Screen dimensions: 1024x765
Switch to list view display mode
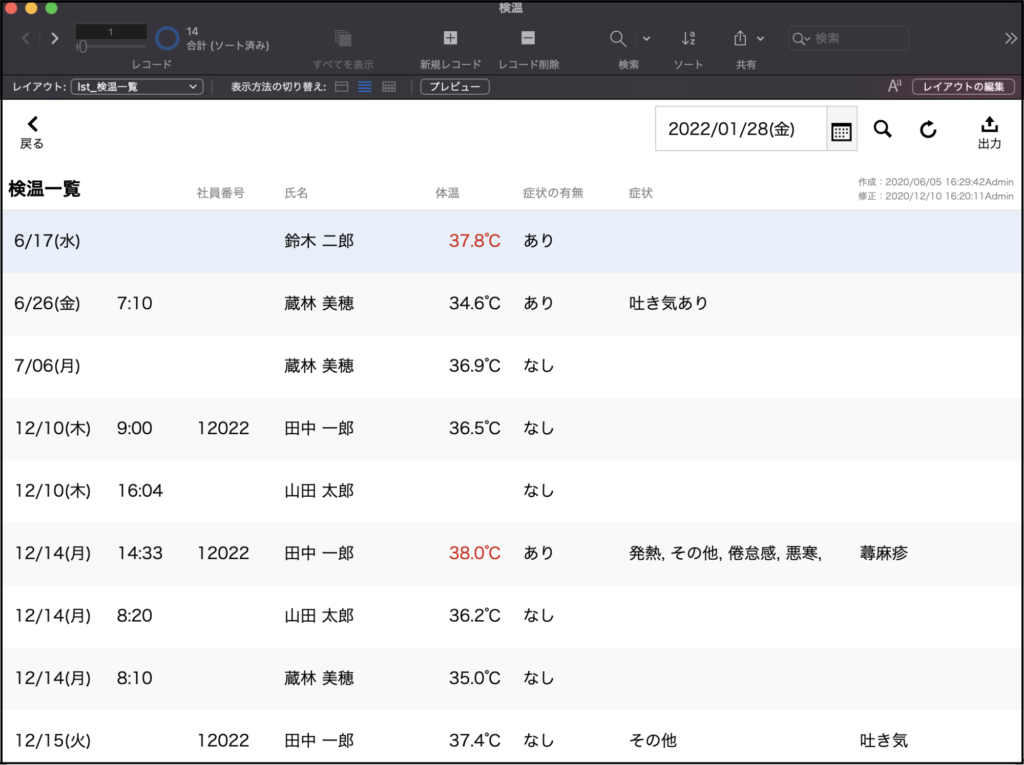(365, 87)
